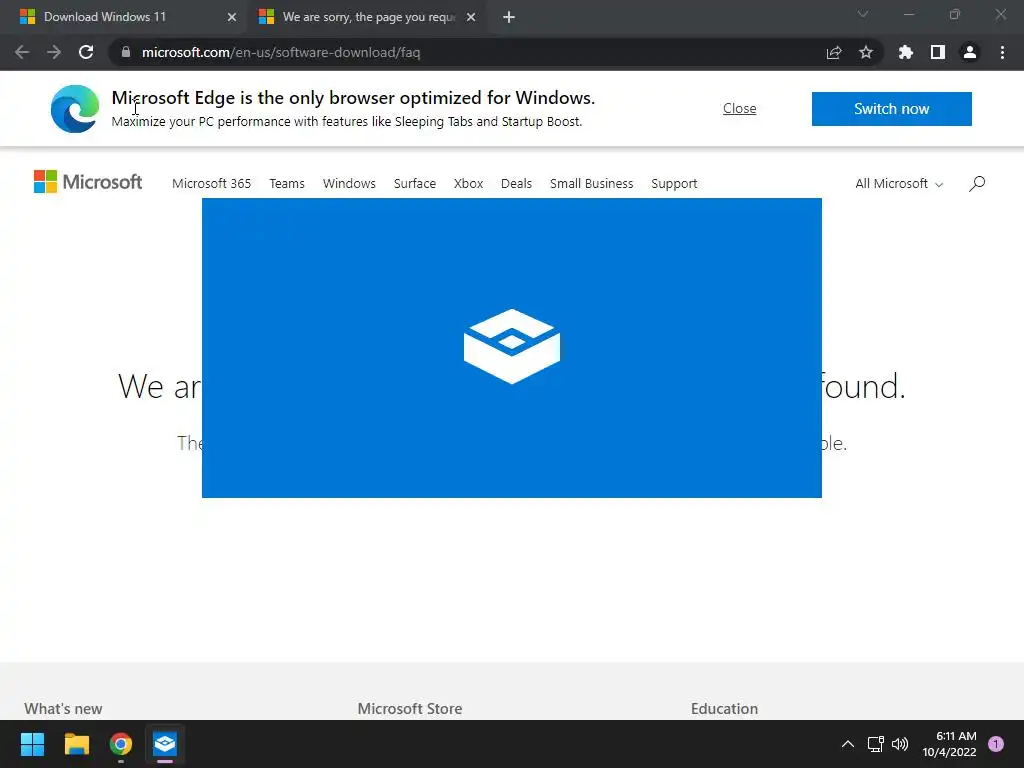Image resolution: width=1024 pixels, height=768 pixels.
Task: Open Surface navigation link
Action: click(415, 184)
